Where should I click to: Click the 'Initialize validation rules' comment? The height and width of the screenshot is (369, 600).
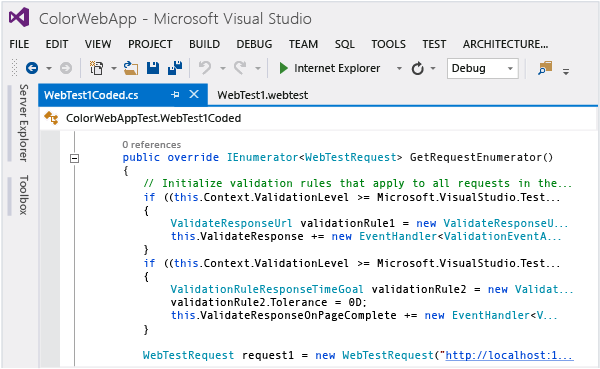tap(357, 183)
